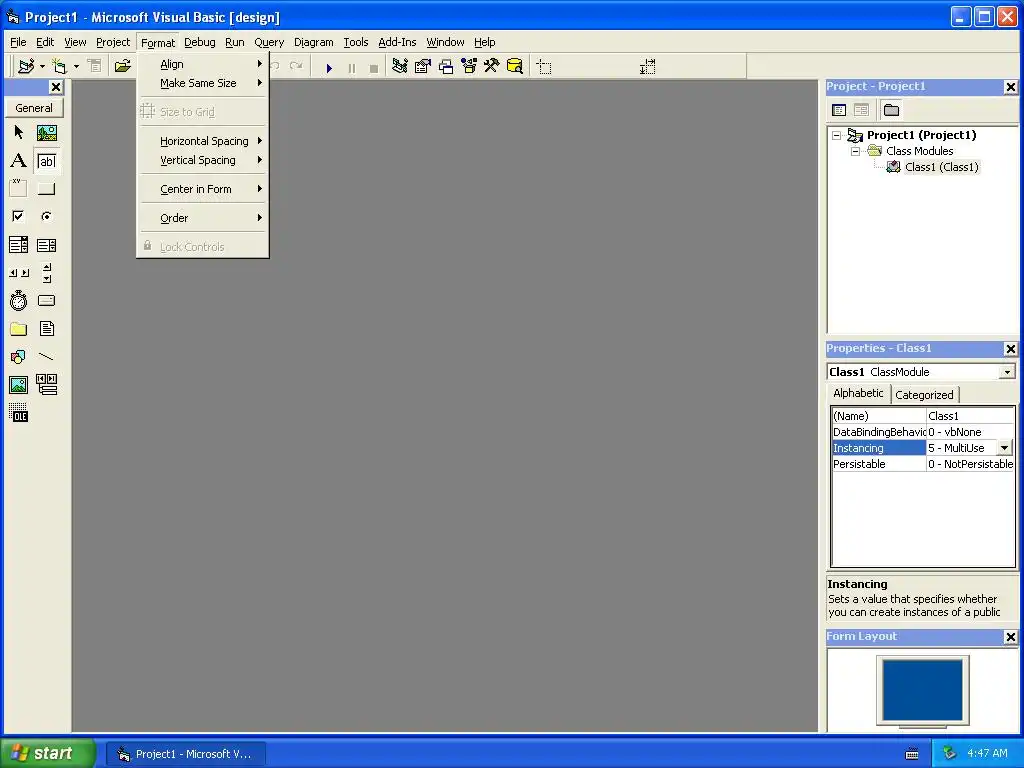Viewport: 1024px width, 768px height.
Task: Select the DirListBox folder control tool
Action: [18, 328]
